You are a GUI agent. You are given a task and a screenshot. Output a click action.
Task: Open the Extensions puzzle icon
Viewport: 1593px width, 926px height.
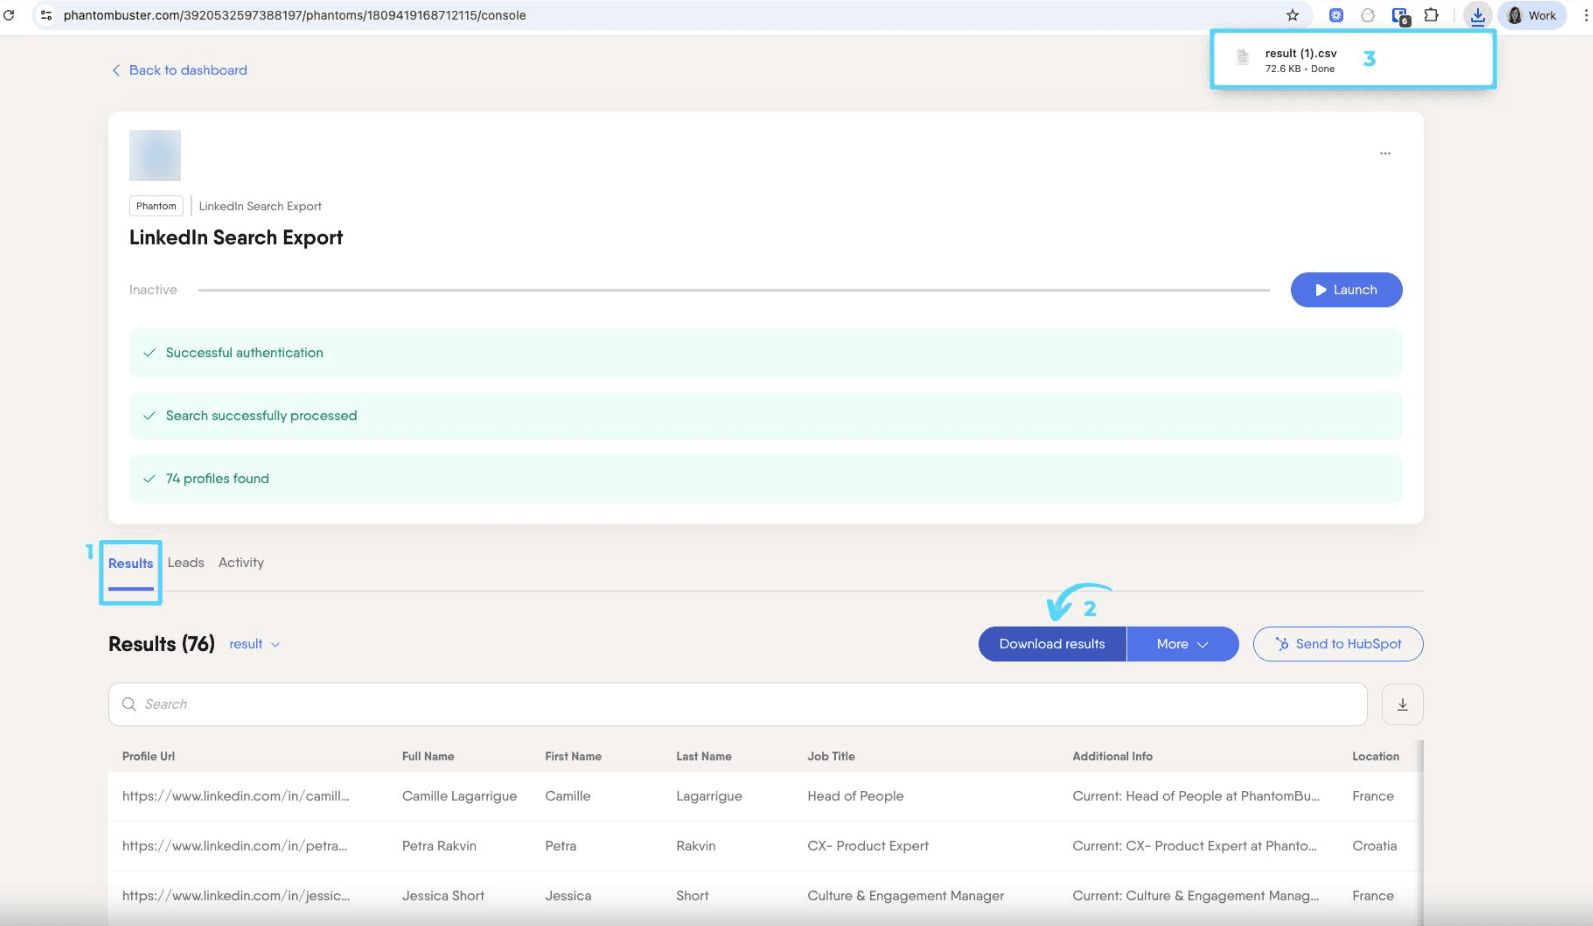click(1431, 15)
